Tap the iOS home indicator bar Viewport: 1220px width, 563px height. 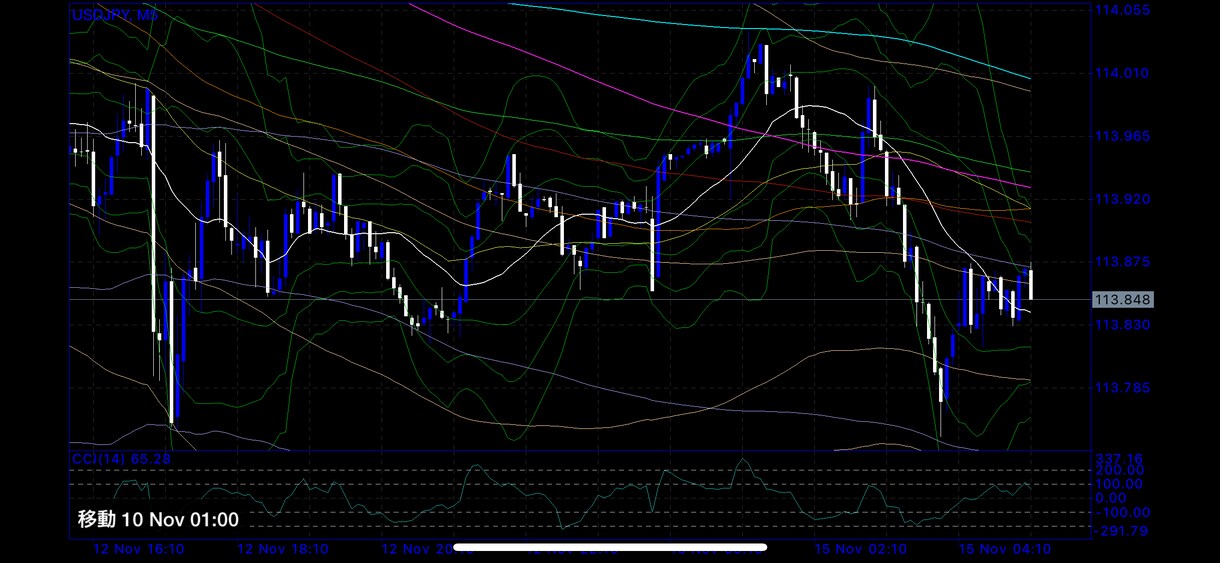[610, 547]
